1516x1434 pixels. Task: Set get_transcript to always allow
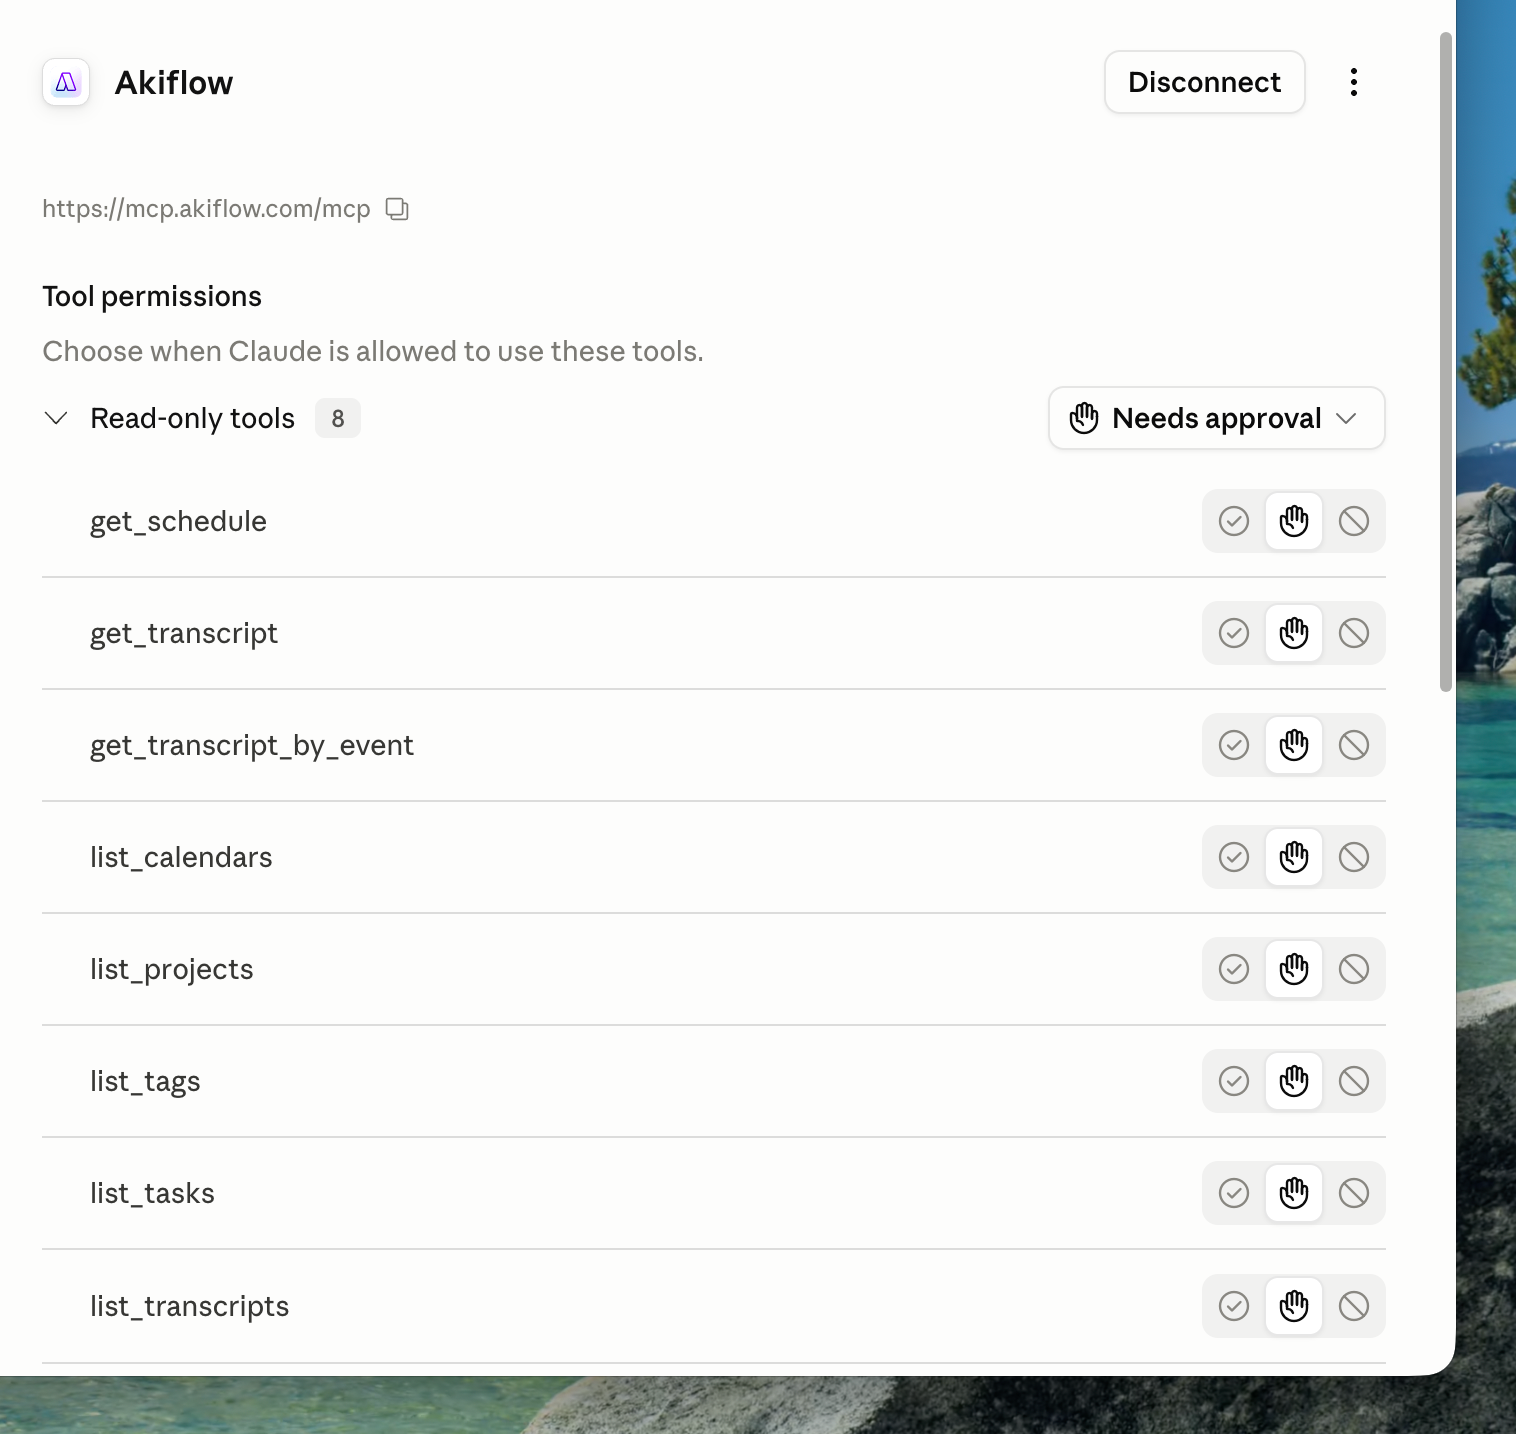click(x=1234, y=633)
